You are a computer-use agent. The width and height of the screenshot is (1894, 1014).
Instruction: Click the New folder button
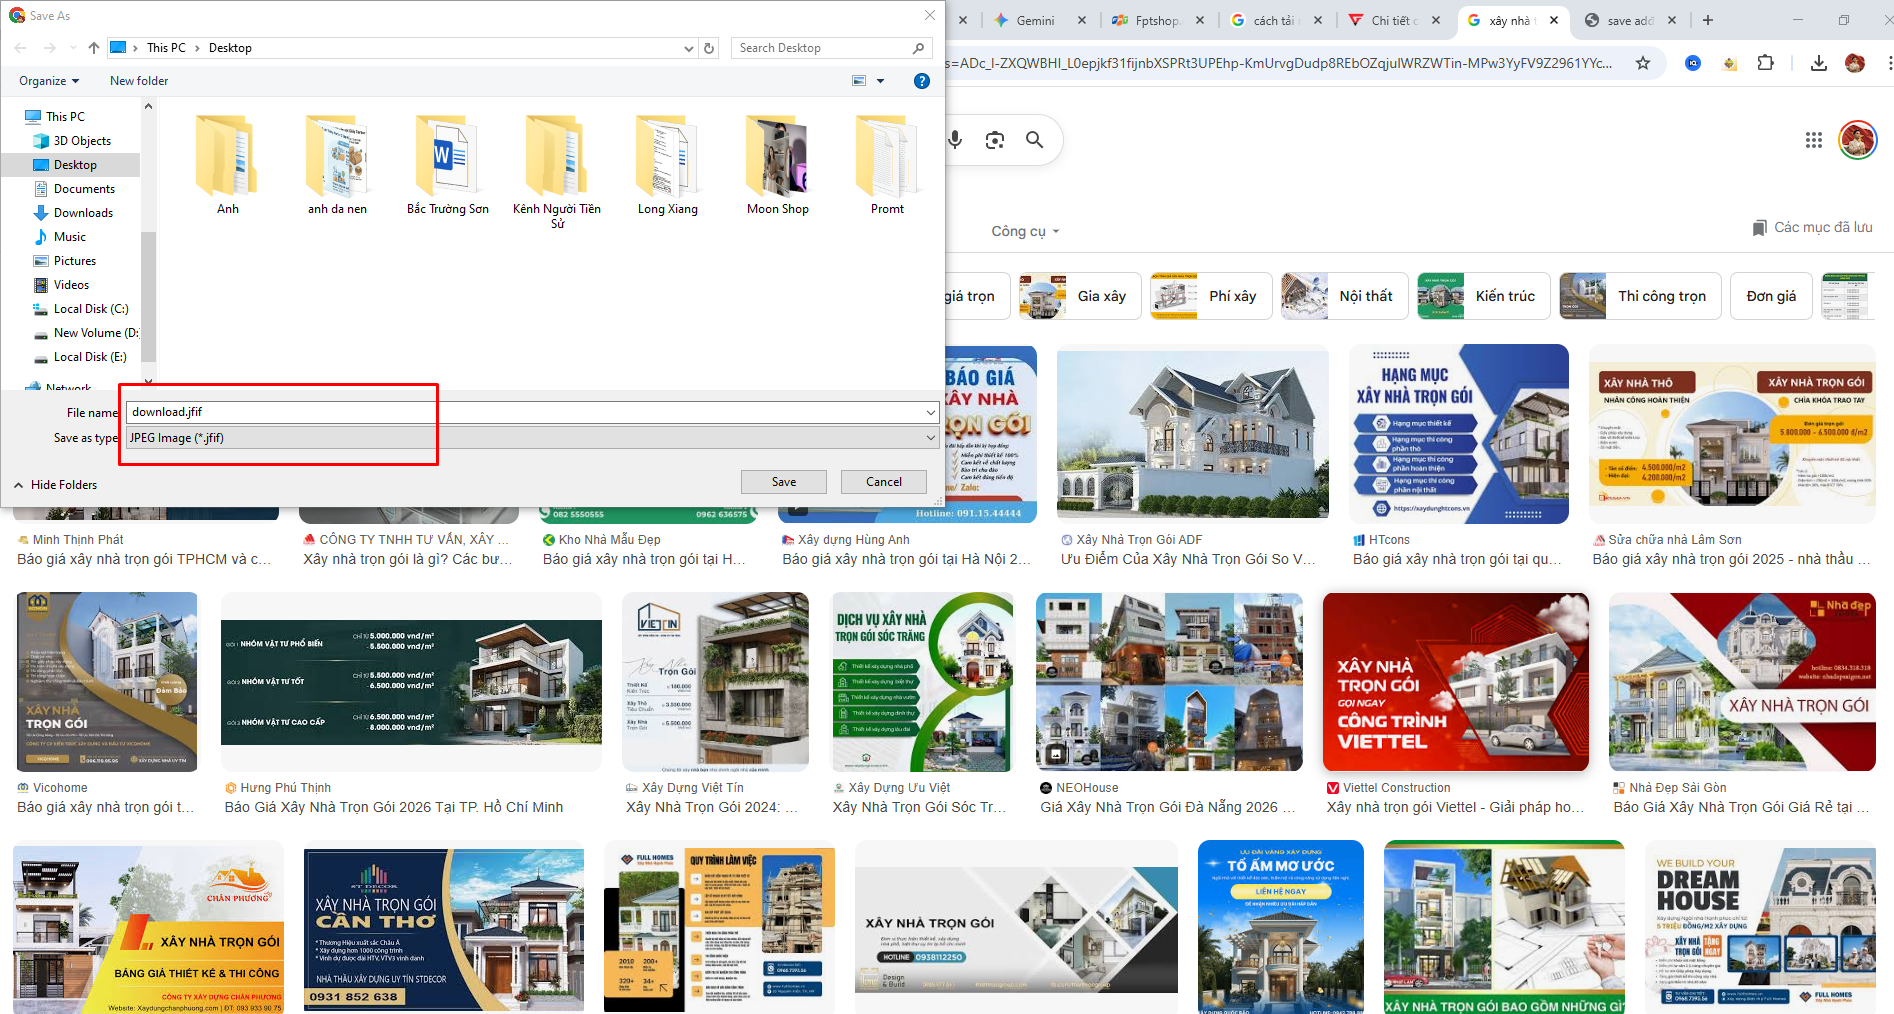point(139,81)
